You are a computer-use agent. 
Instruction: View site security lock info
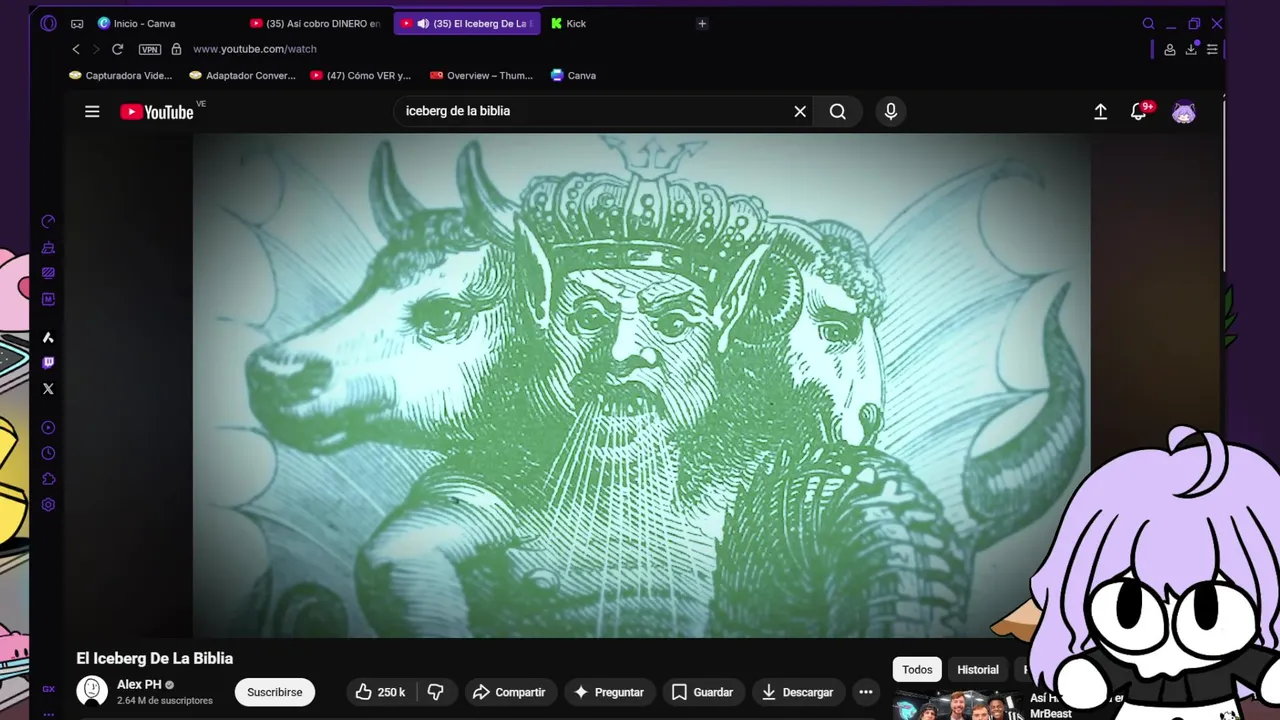pyautogui.click(x=176, y=49)
